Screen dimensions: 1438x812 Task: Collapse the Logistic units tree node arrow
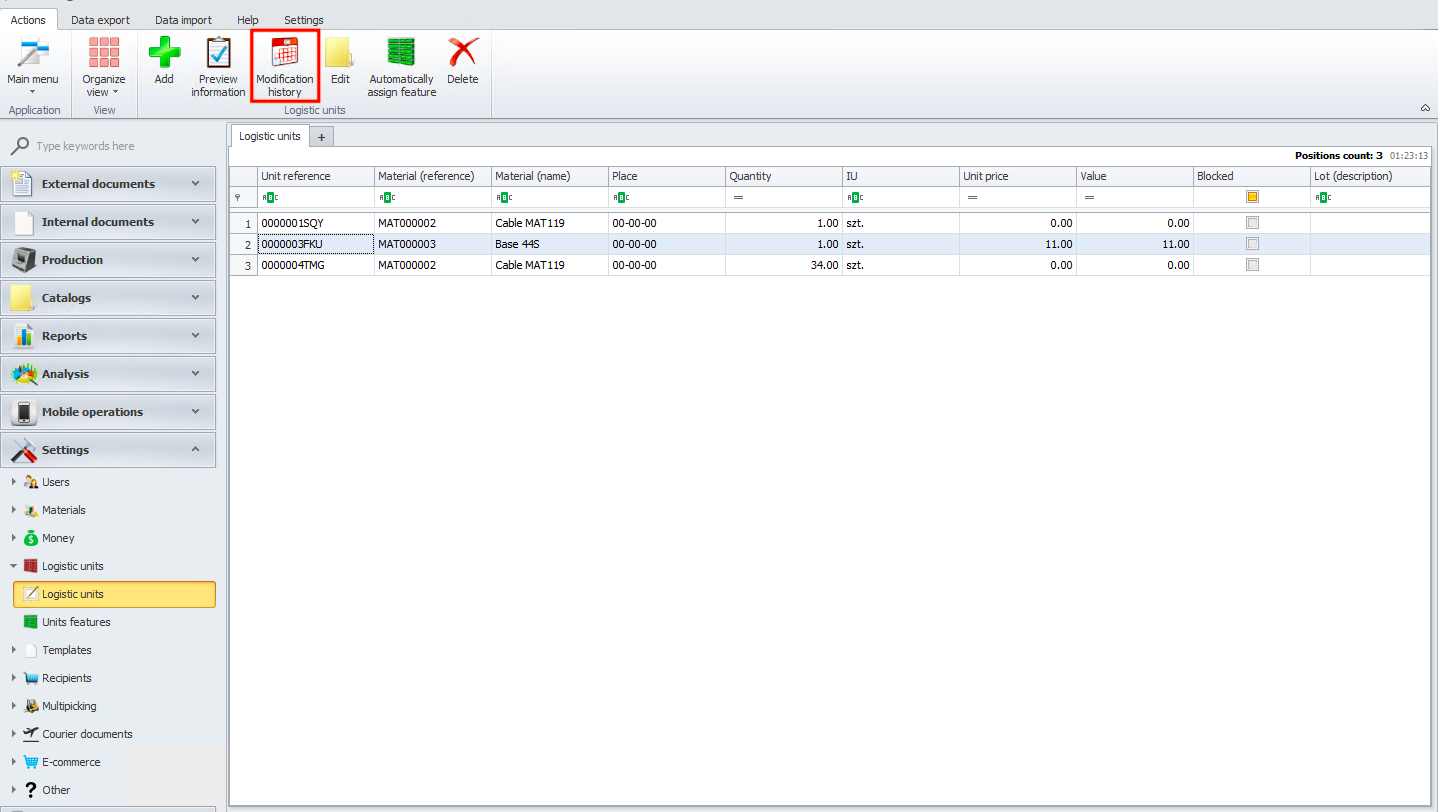(13, 566)
